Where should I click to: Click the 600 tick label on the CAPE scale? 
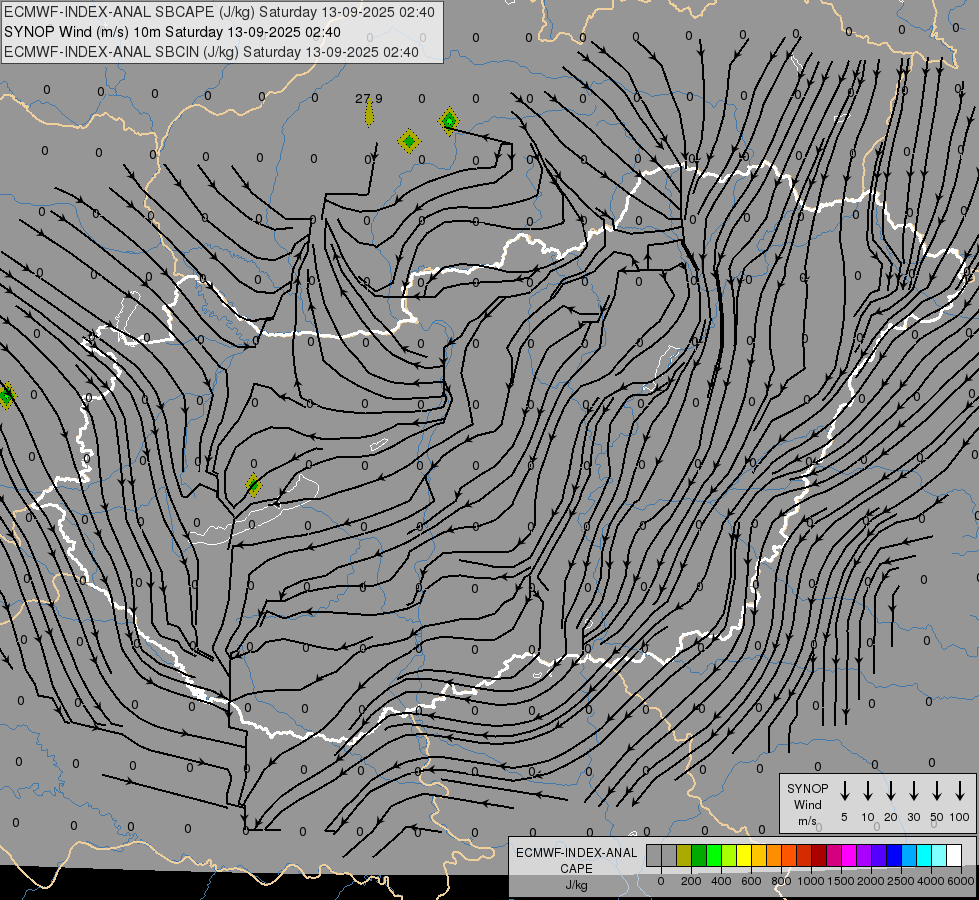pyautogui.click(x=751, y=881)
